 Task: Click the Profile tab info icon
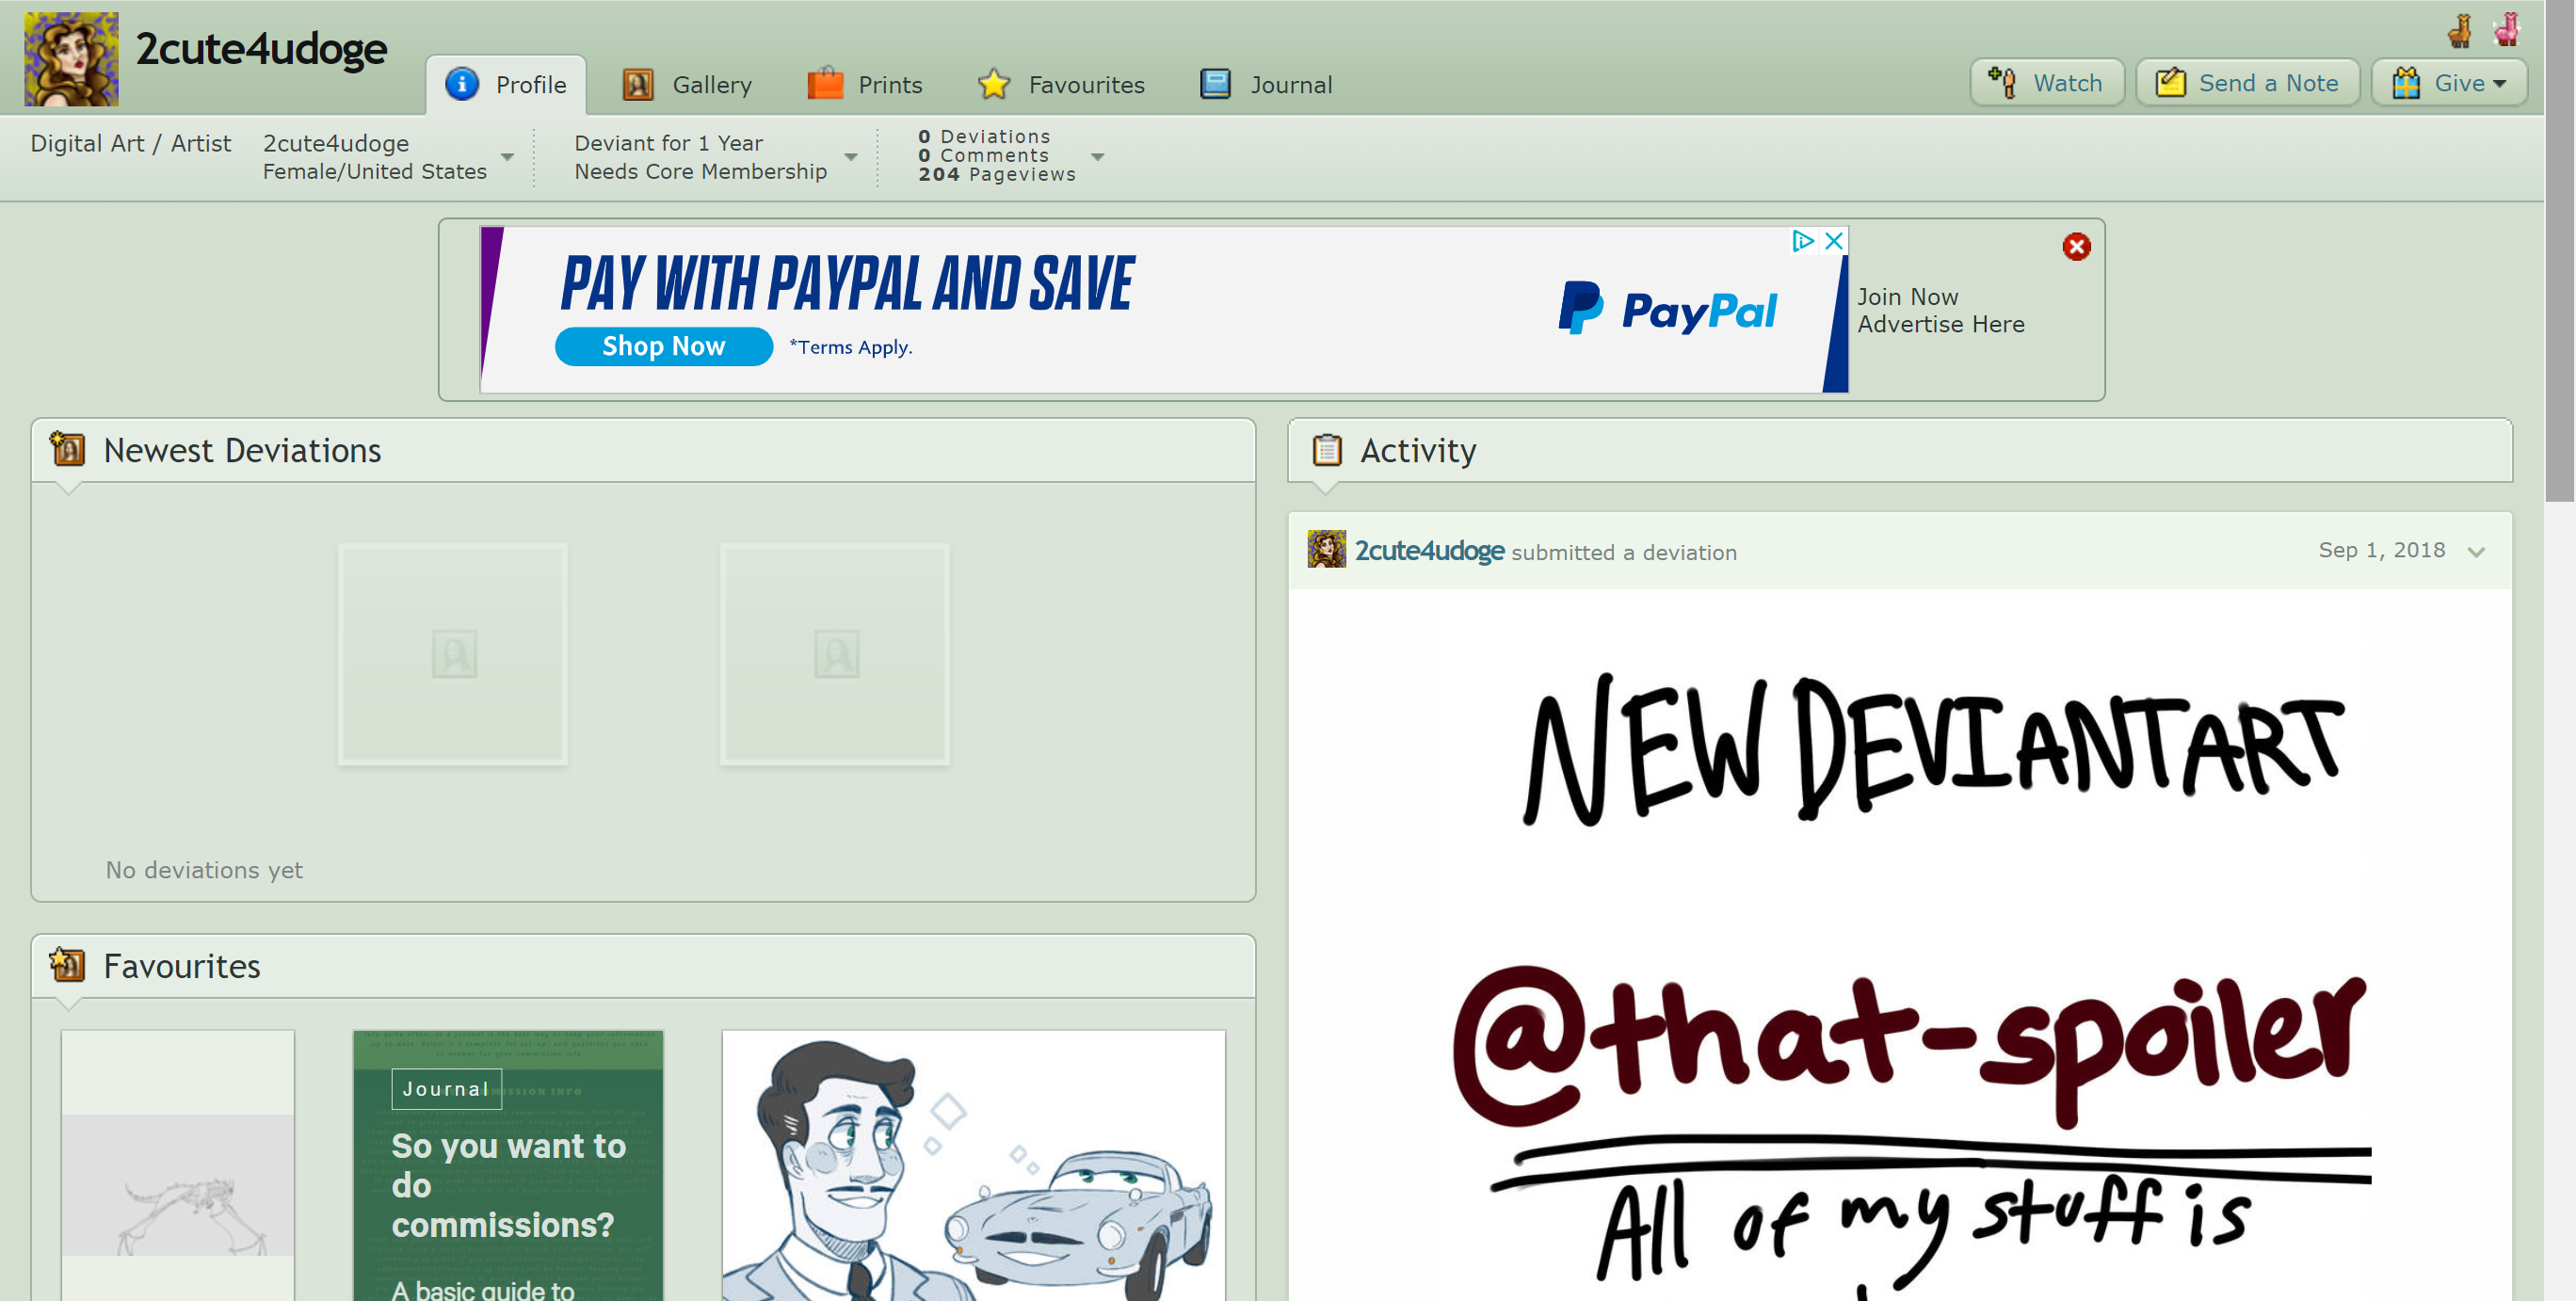(x=462, y=84)
